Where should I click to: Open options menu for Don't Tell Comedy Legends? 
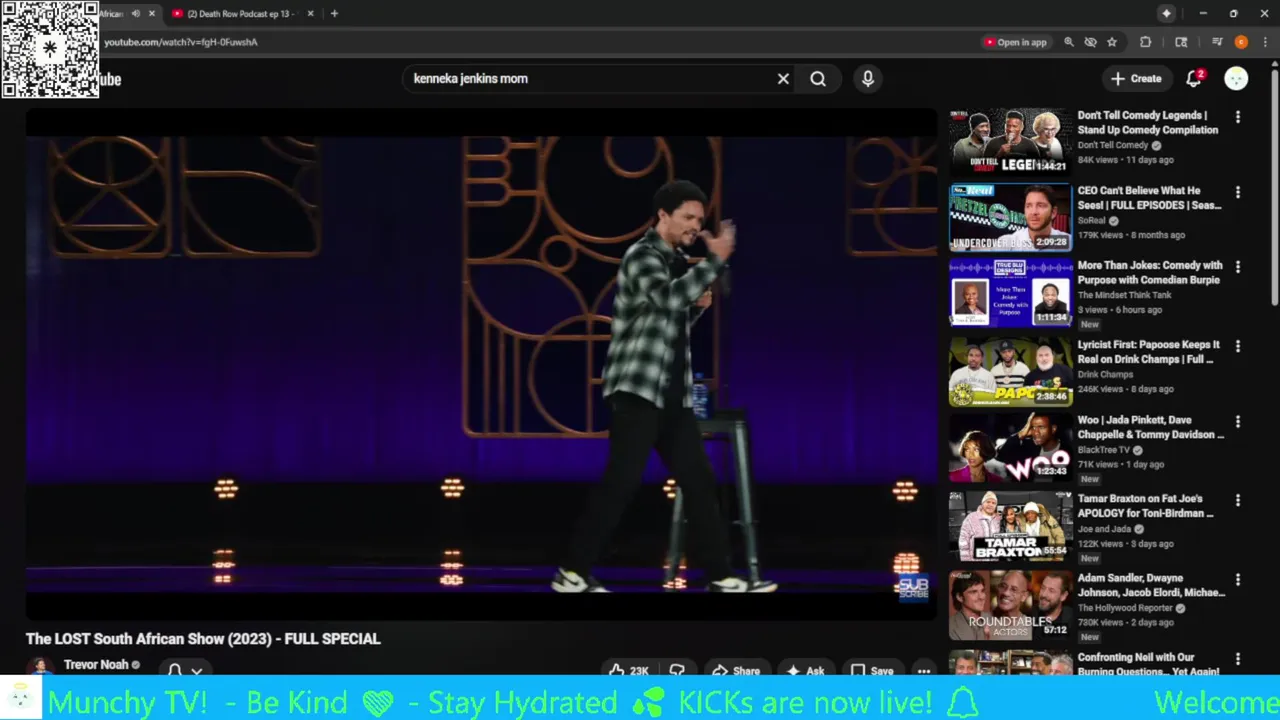pos(1238,117)
